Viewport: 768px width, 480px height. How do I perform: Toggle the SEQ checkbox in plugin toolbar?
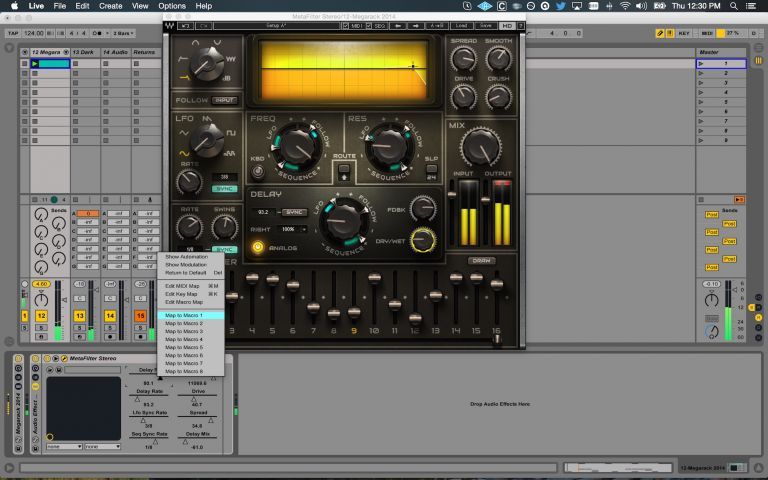pos(369,25)
